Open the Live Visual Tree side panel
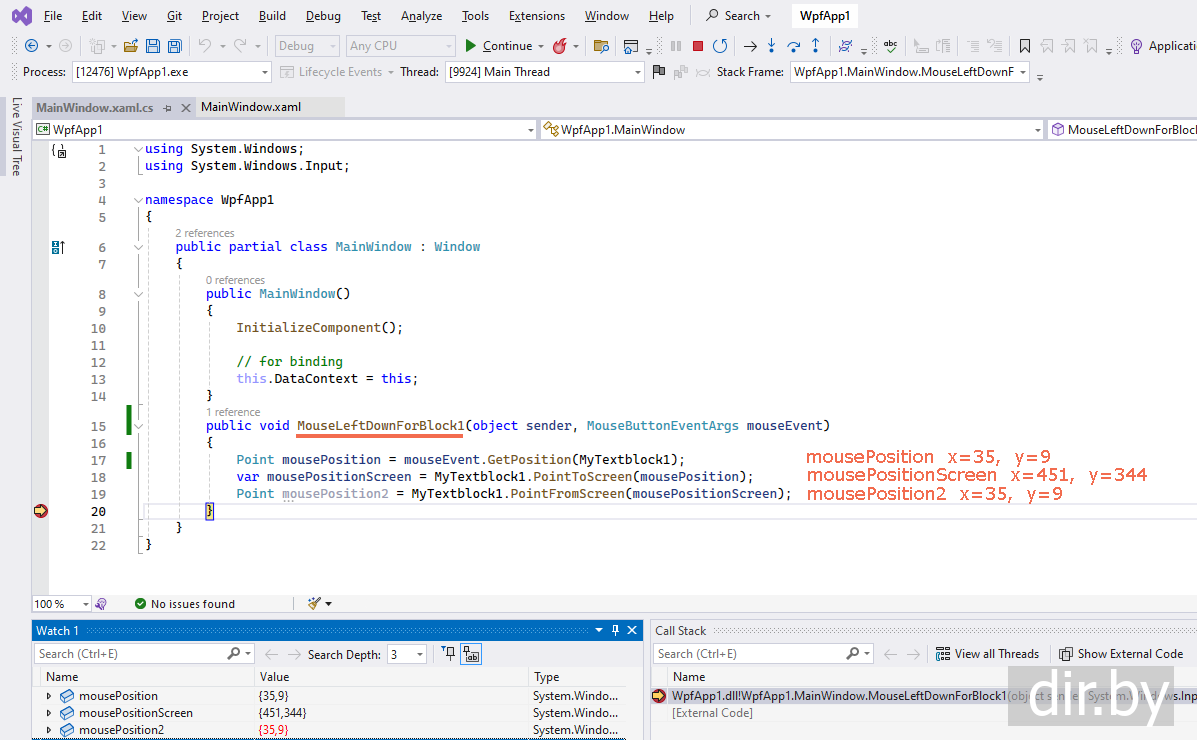Image resolution: width=1197 pixels, height=740 pixels. click(16, 137)
